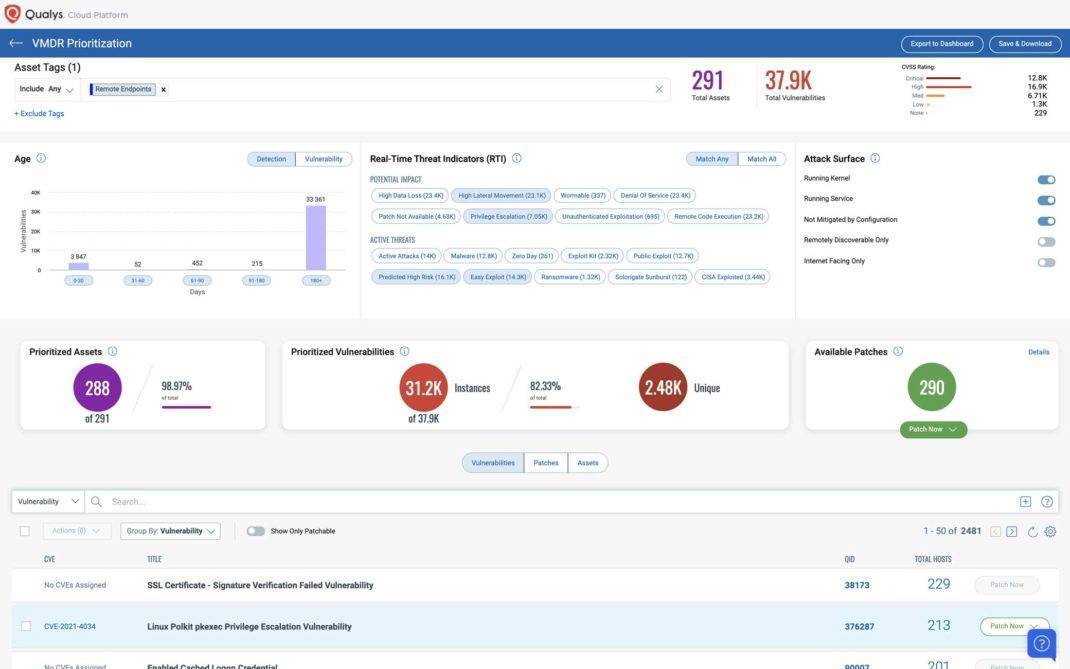Click the add-column plus icon by search

[x=1025, y=502]
